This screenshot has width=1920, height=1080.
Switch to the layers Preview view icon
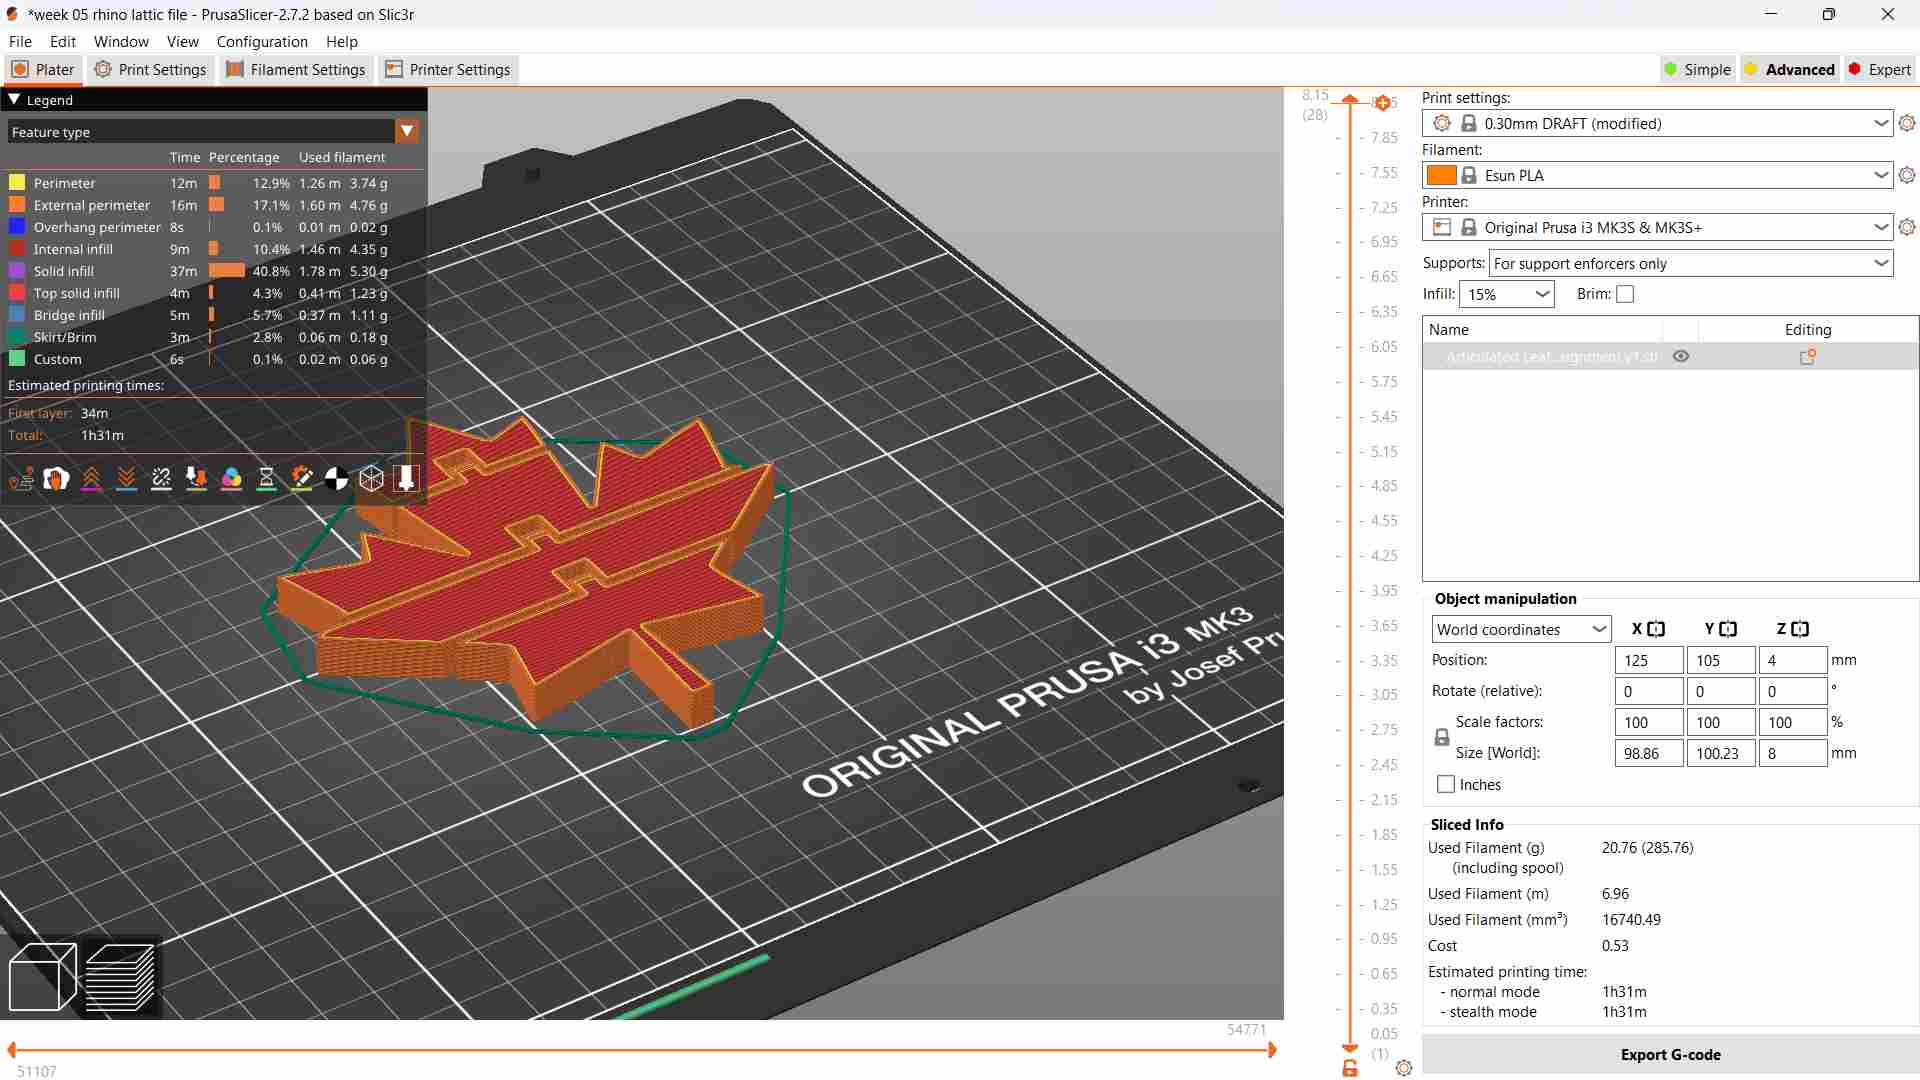tap(120, 976)
